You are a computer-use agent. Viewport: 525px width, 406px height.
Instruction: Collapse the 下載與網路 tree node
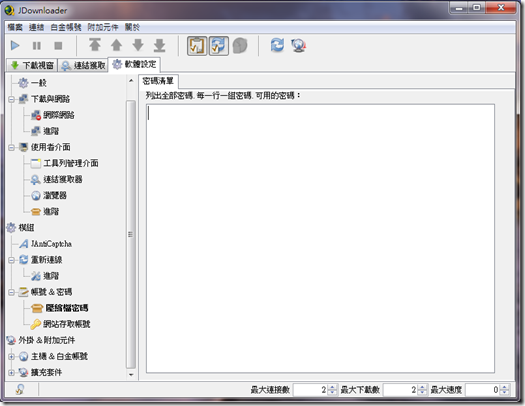pos(12,99)
